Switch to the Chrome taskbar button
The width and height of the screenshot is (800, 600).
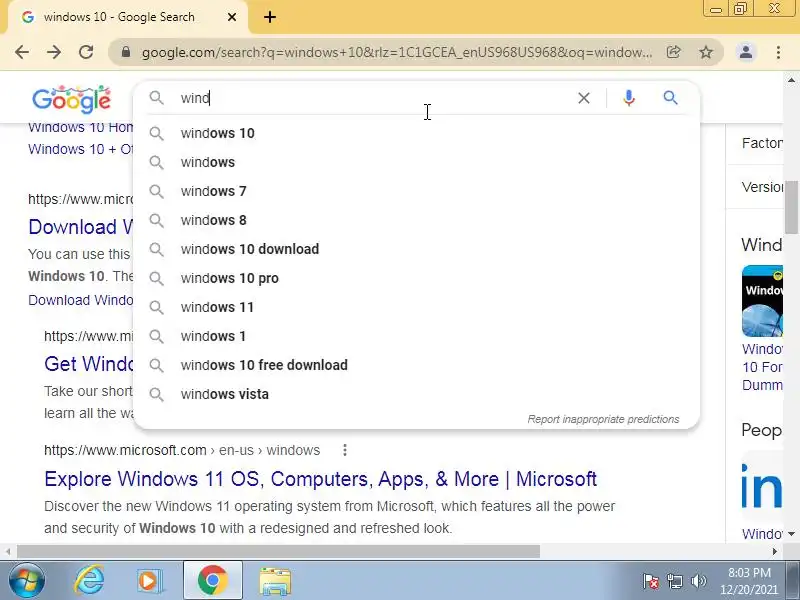[213, 580]
